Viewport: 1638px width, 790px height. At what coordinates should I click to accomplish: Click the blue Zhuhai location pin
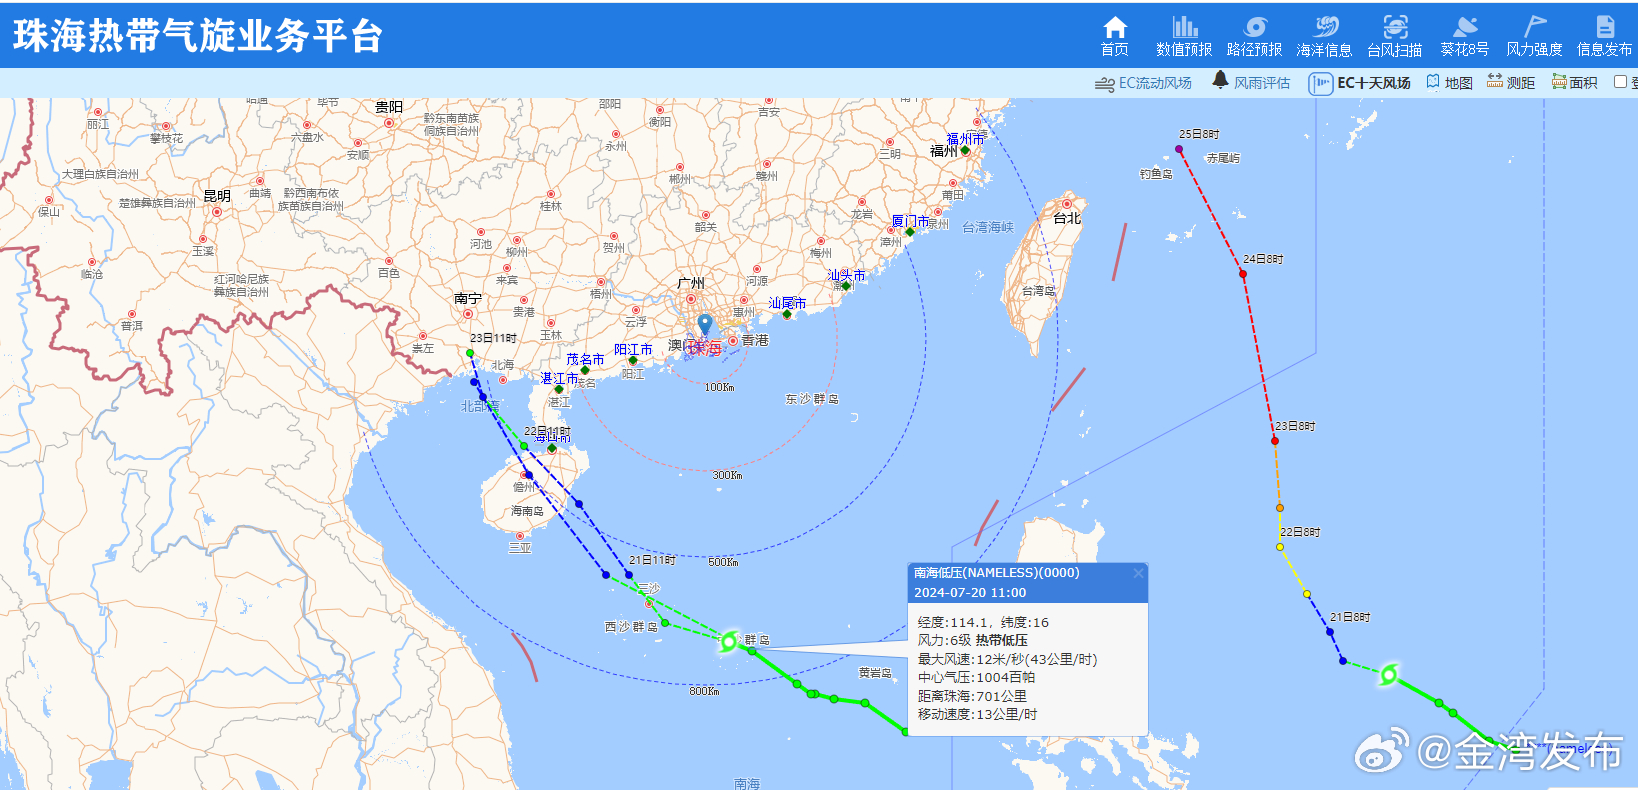click(705, 325)
